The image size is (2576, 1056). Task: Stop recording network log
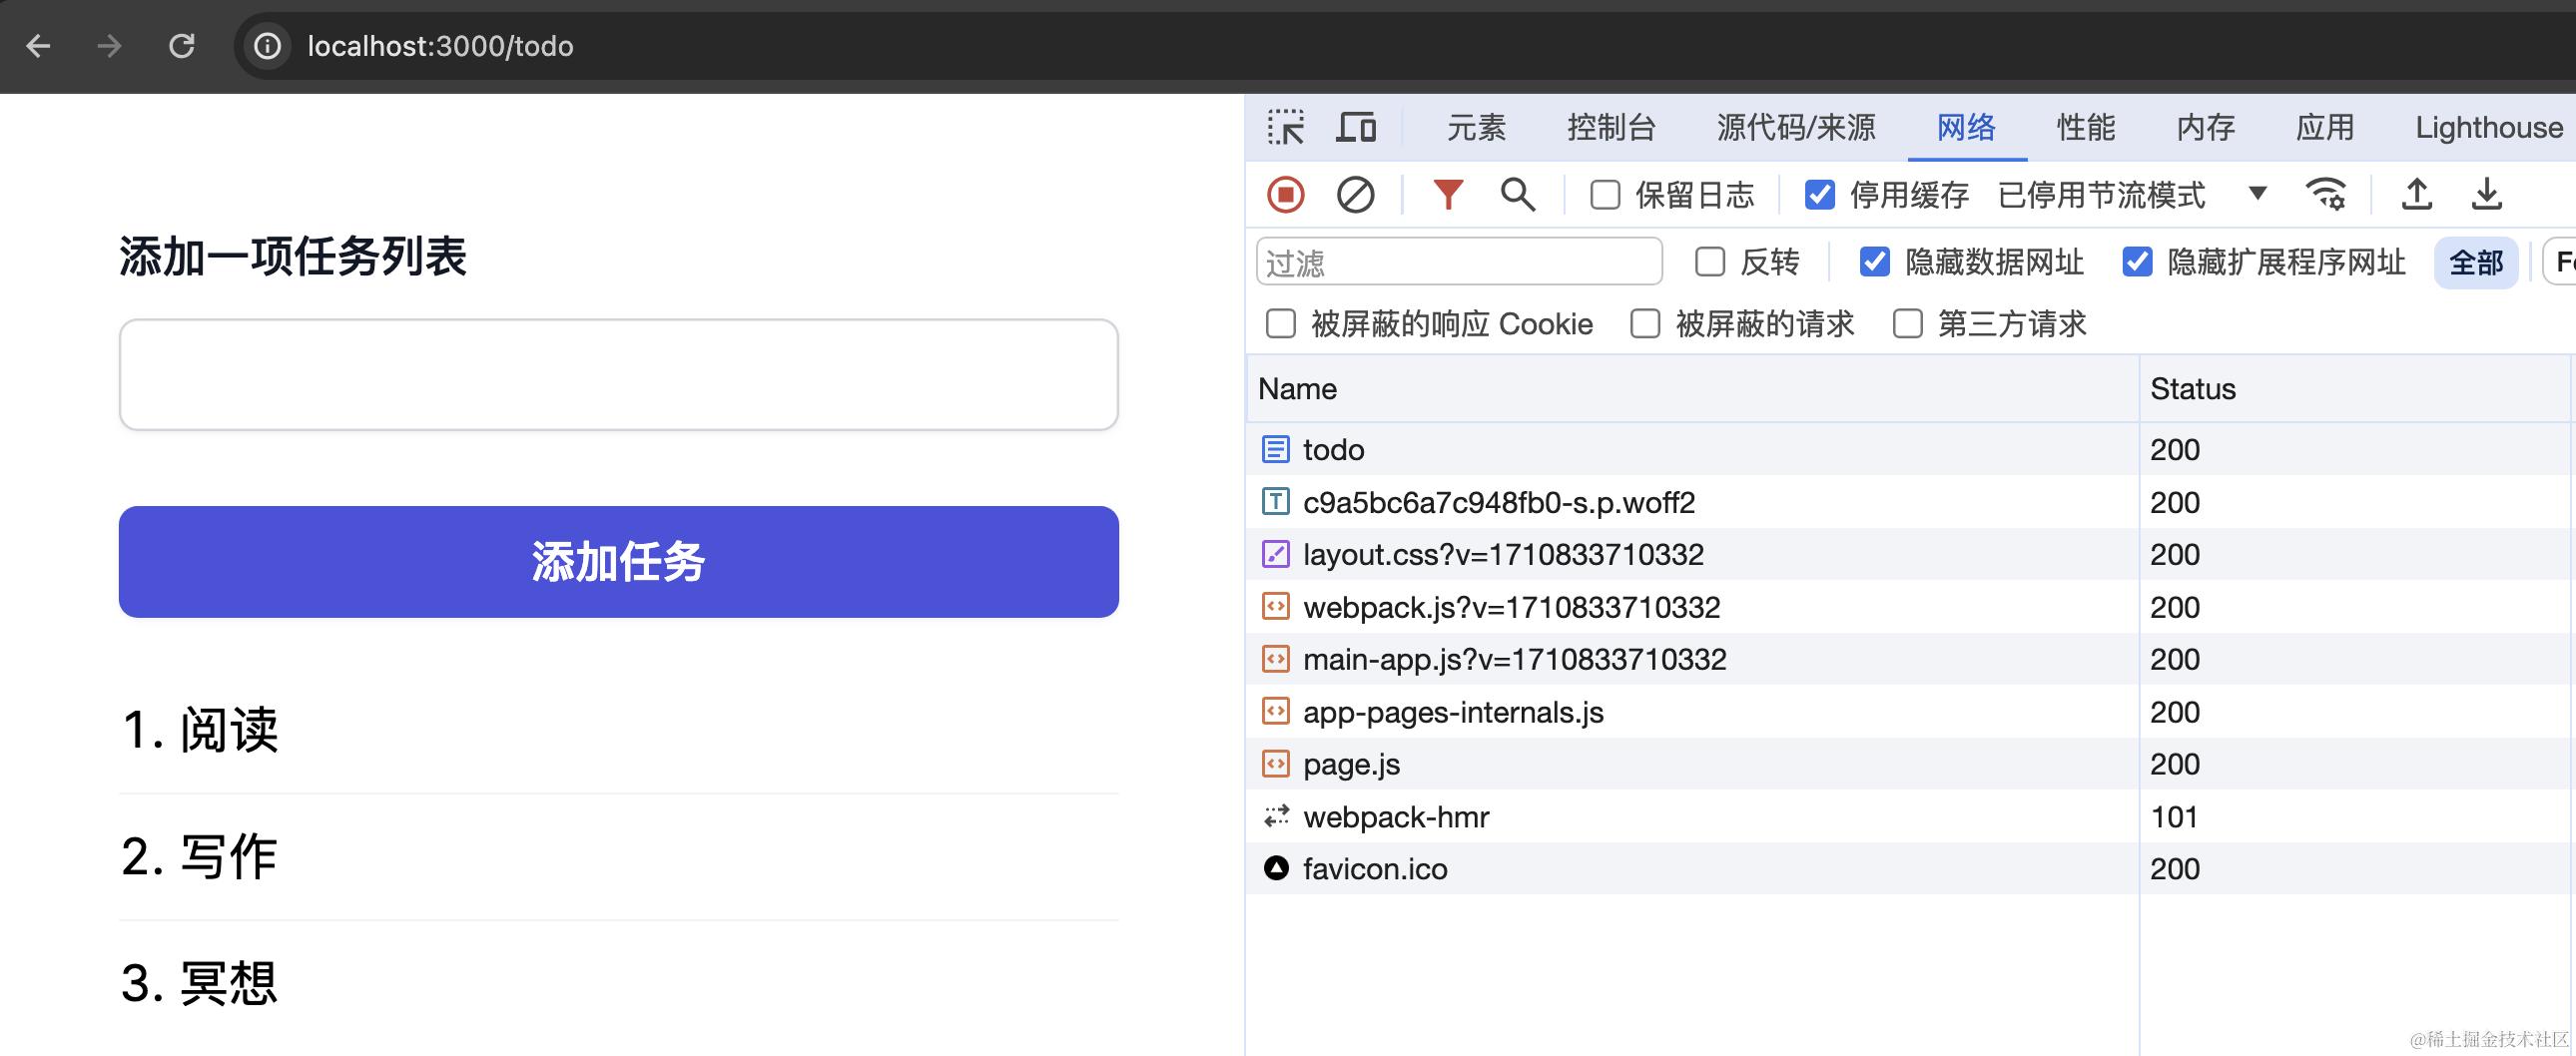point(1286,194)
